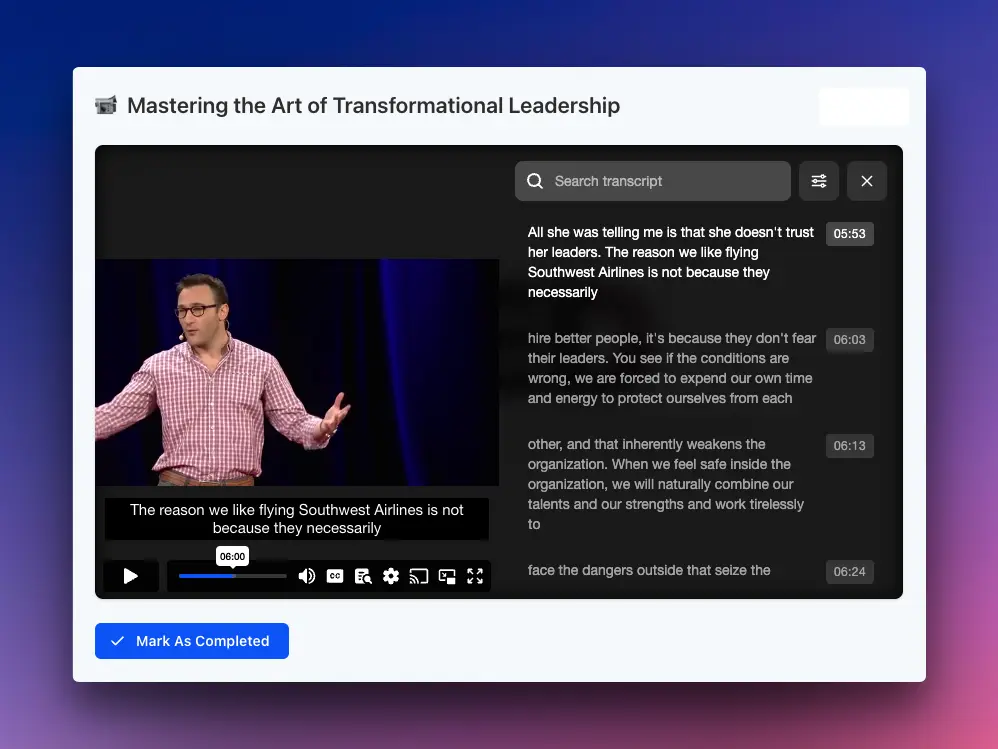
Task: Click Mark As Completed button
Action: [192, 641]
